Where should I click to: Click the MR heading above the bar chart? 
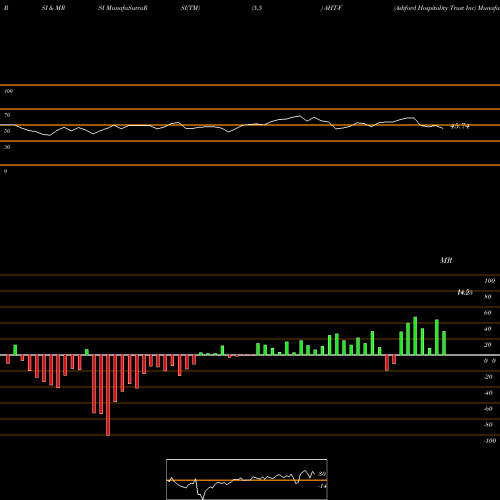tap(446, 260)
